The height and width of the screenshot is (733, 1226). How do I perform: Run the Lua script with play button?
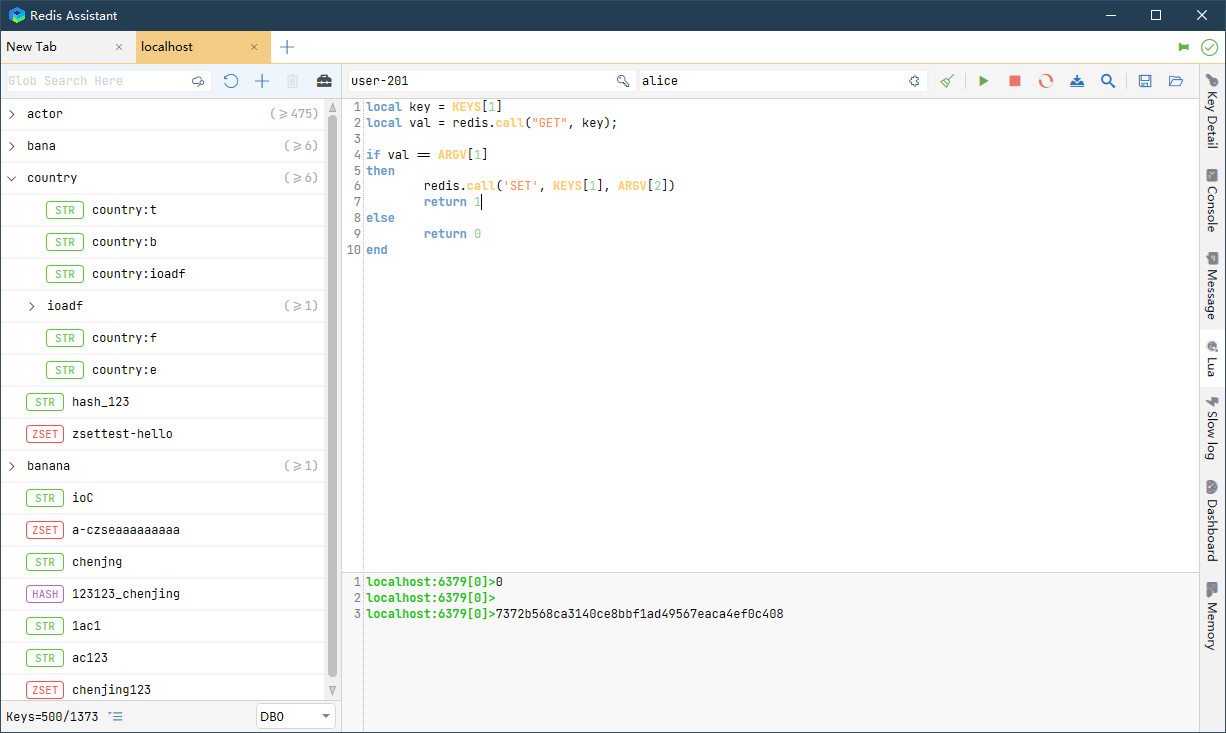984,81
